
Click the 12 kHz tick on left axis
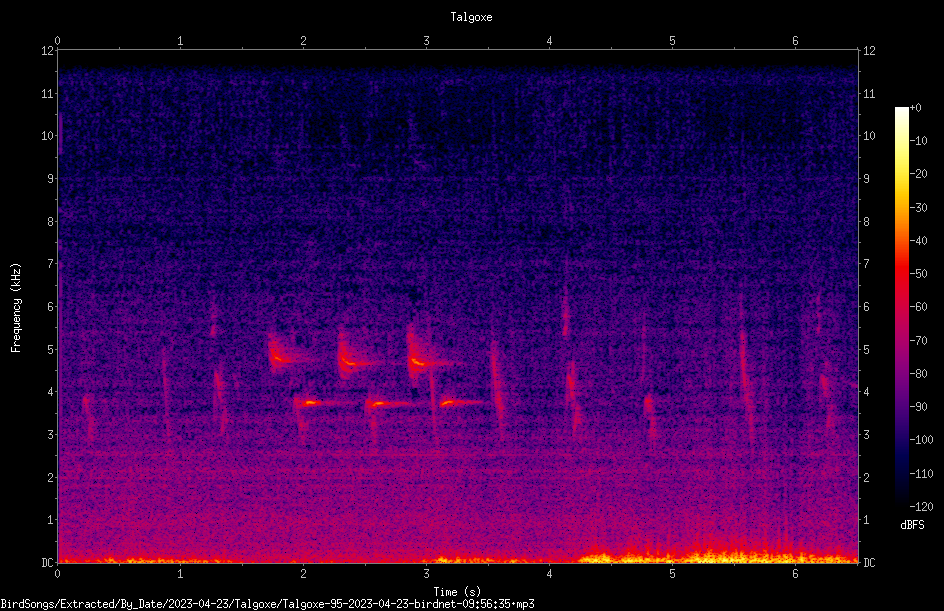coord(48,51)
